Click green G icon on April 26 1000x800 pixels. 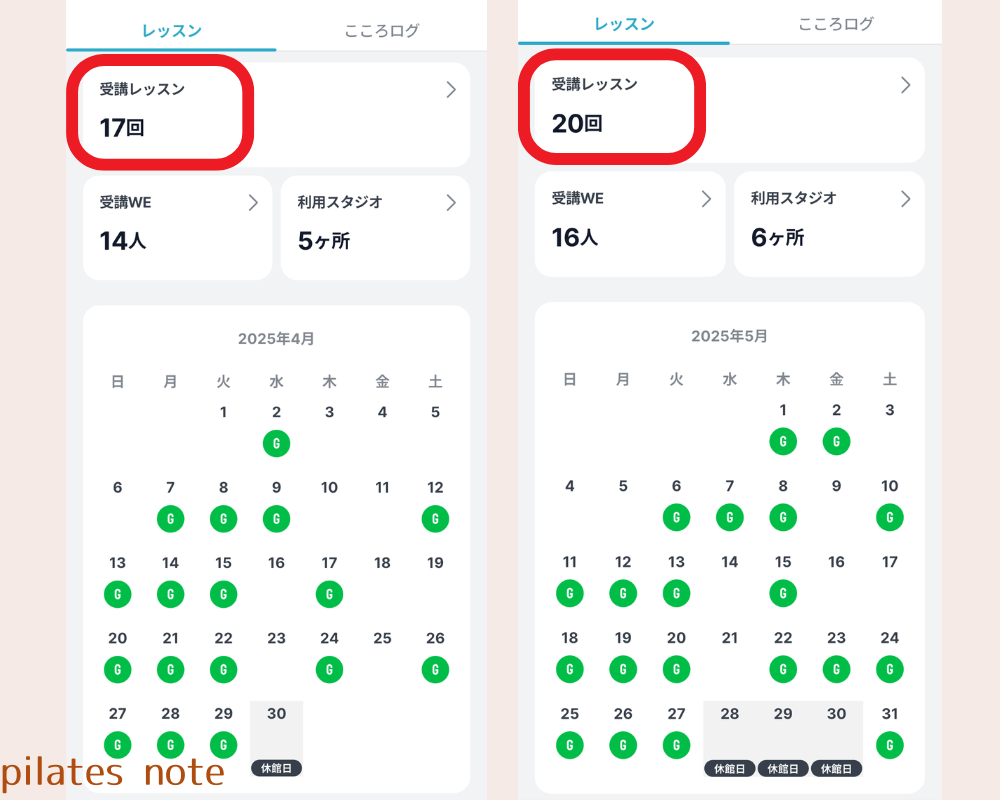[435, 669]
